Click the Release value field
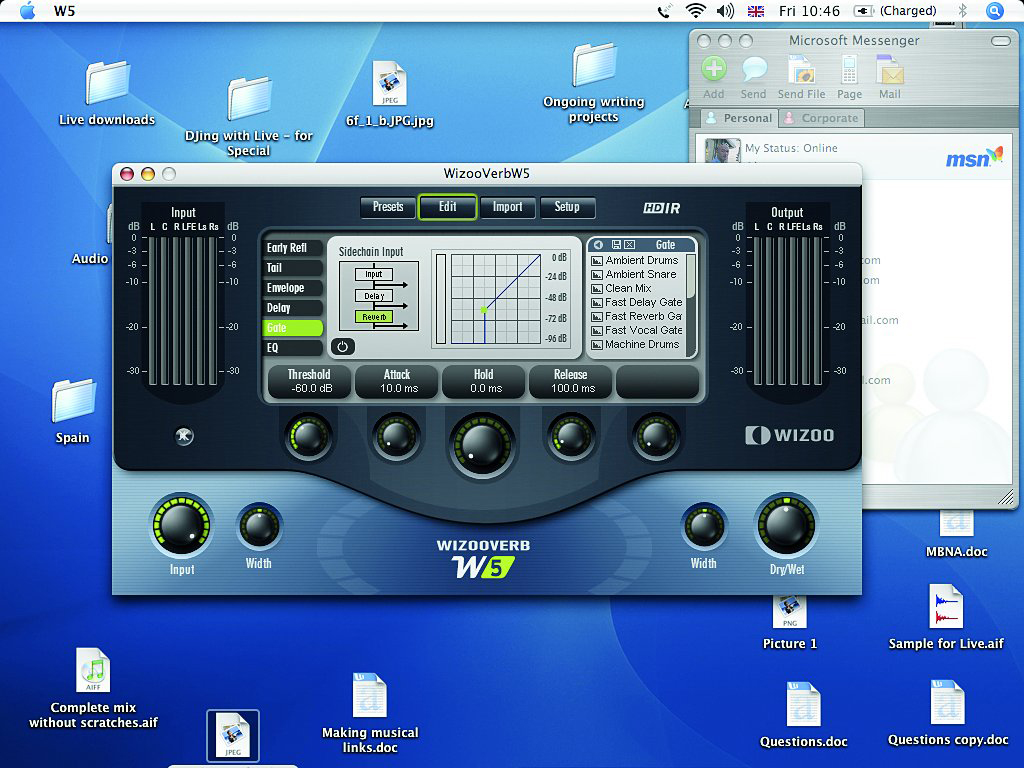 571,381
